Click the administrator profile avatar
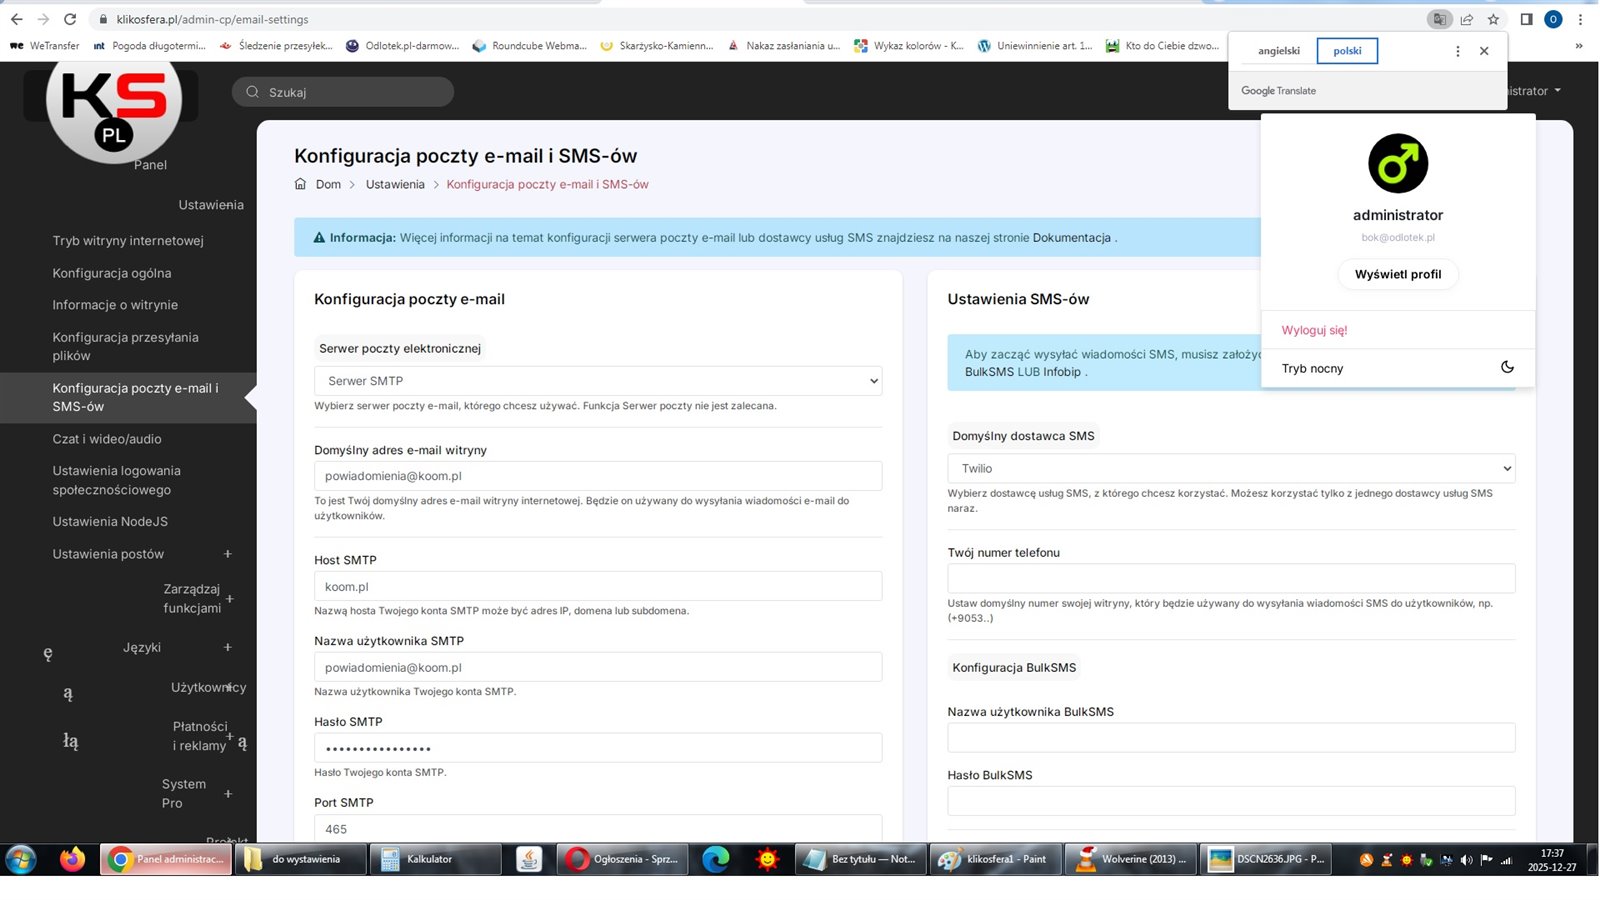The height and width of the screenshot is (900, 1600). (x=1397, y=164)
